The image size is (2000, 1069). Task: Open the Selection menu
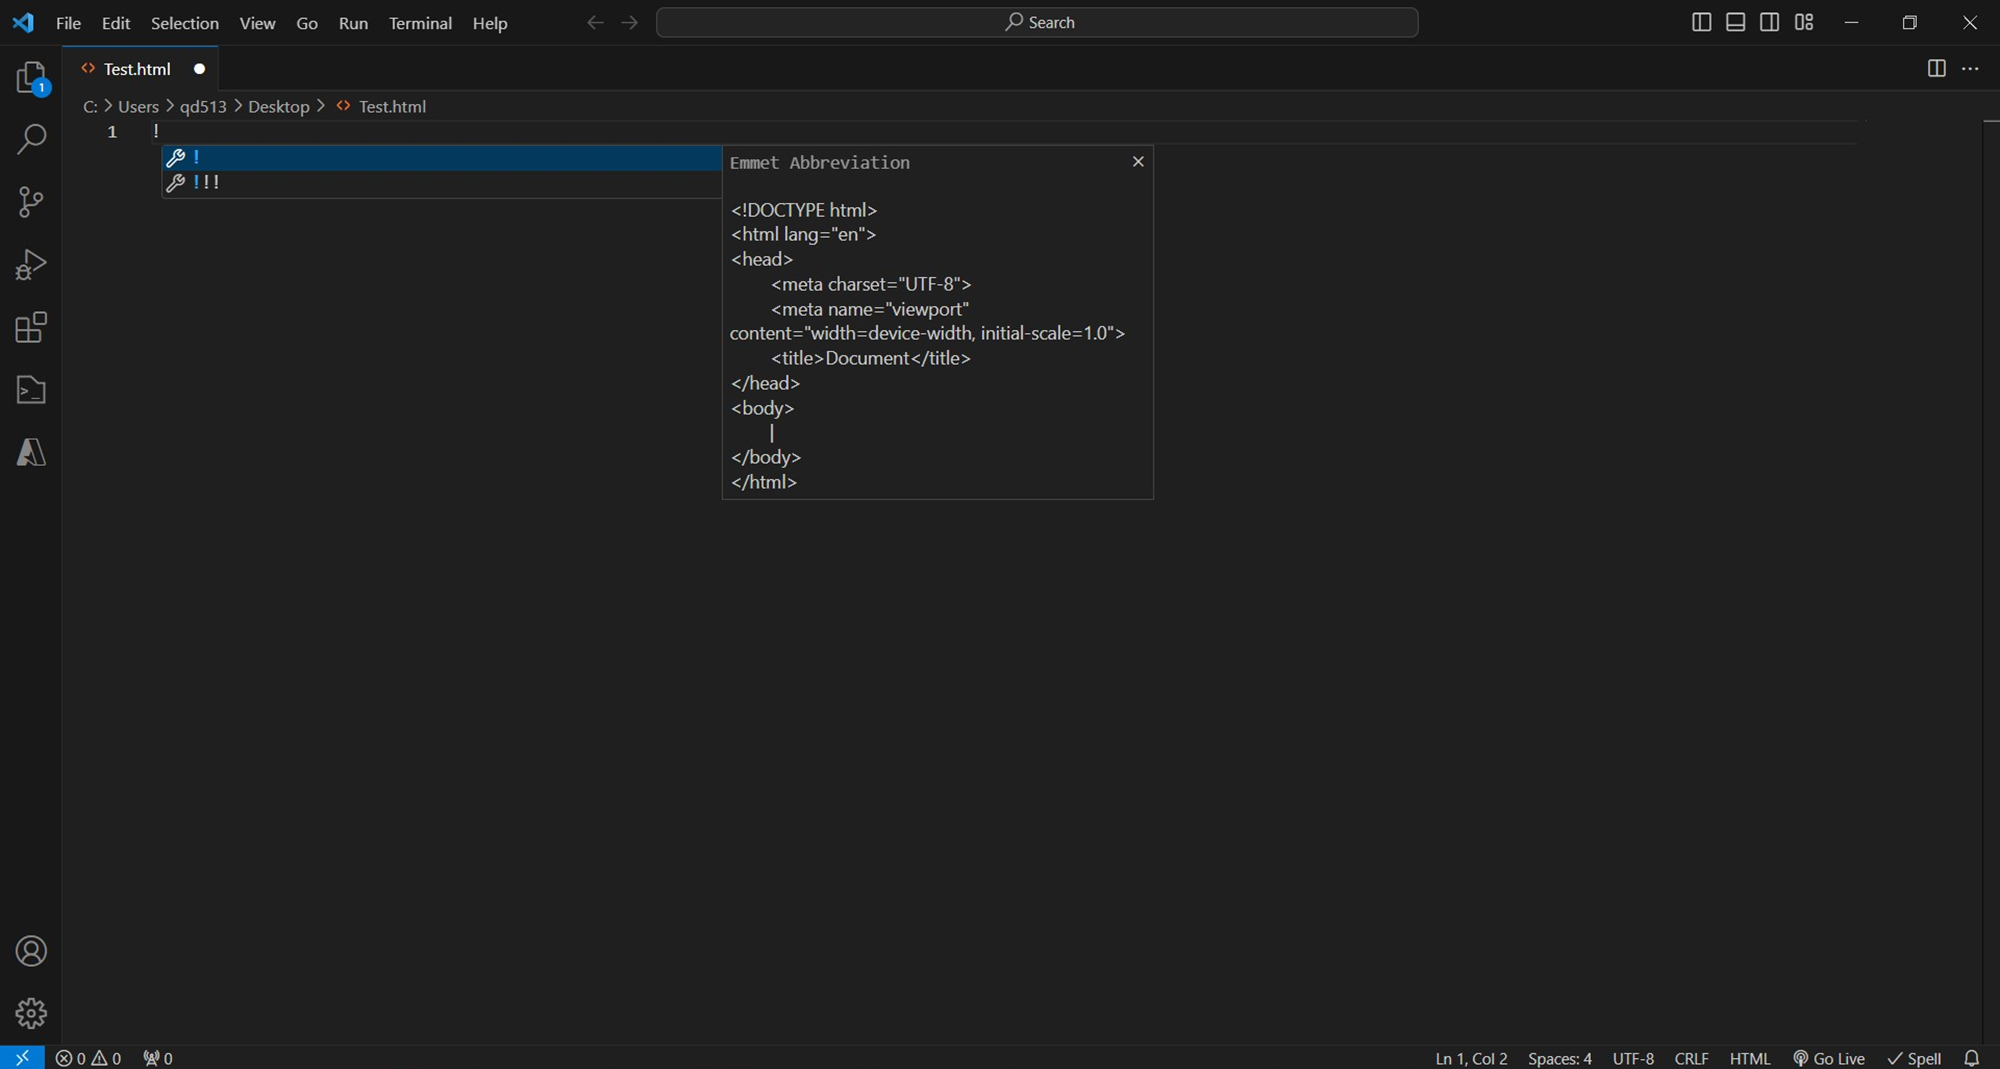click(x=184, y=23)
